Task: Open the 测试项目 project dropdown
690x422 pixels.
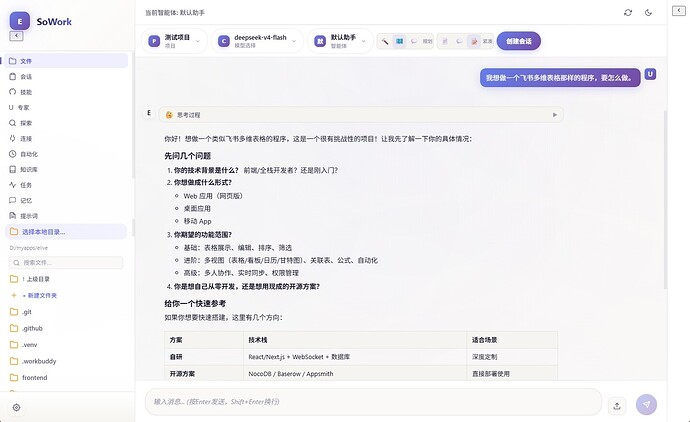Action: (x=174, y=41)
